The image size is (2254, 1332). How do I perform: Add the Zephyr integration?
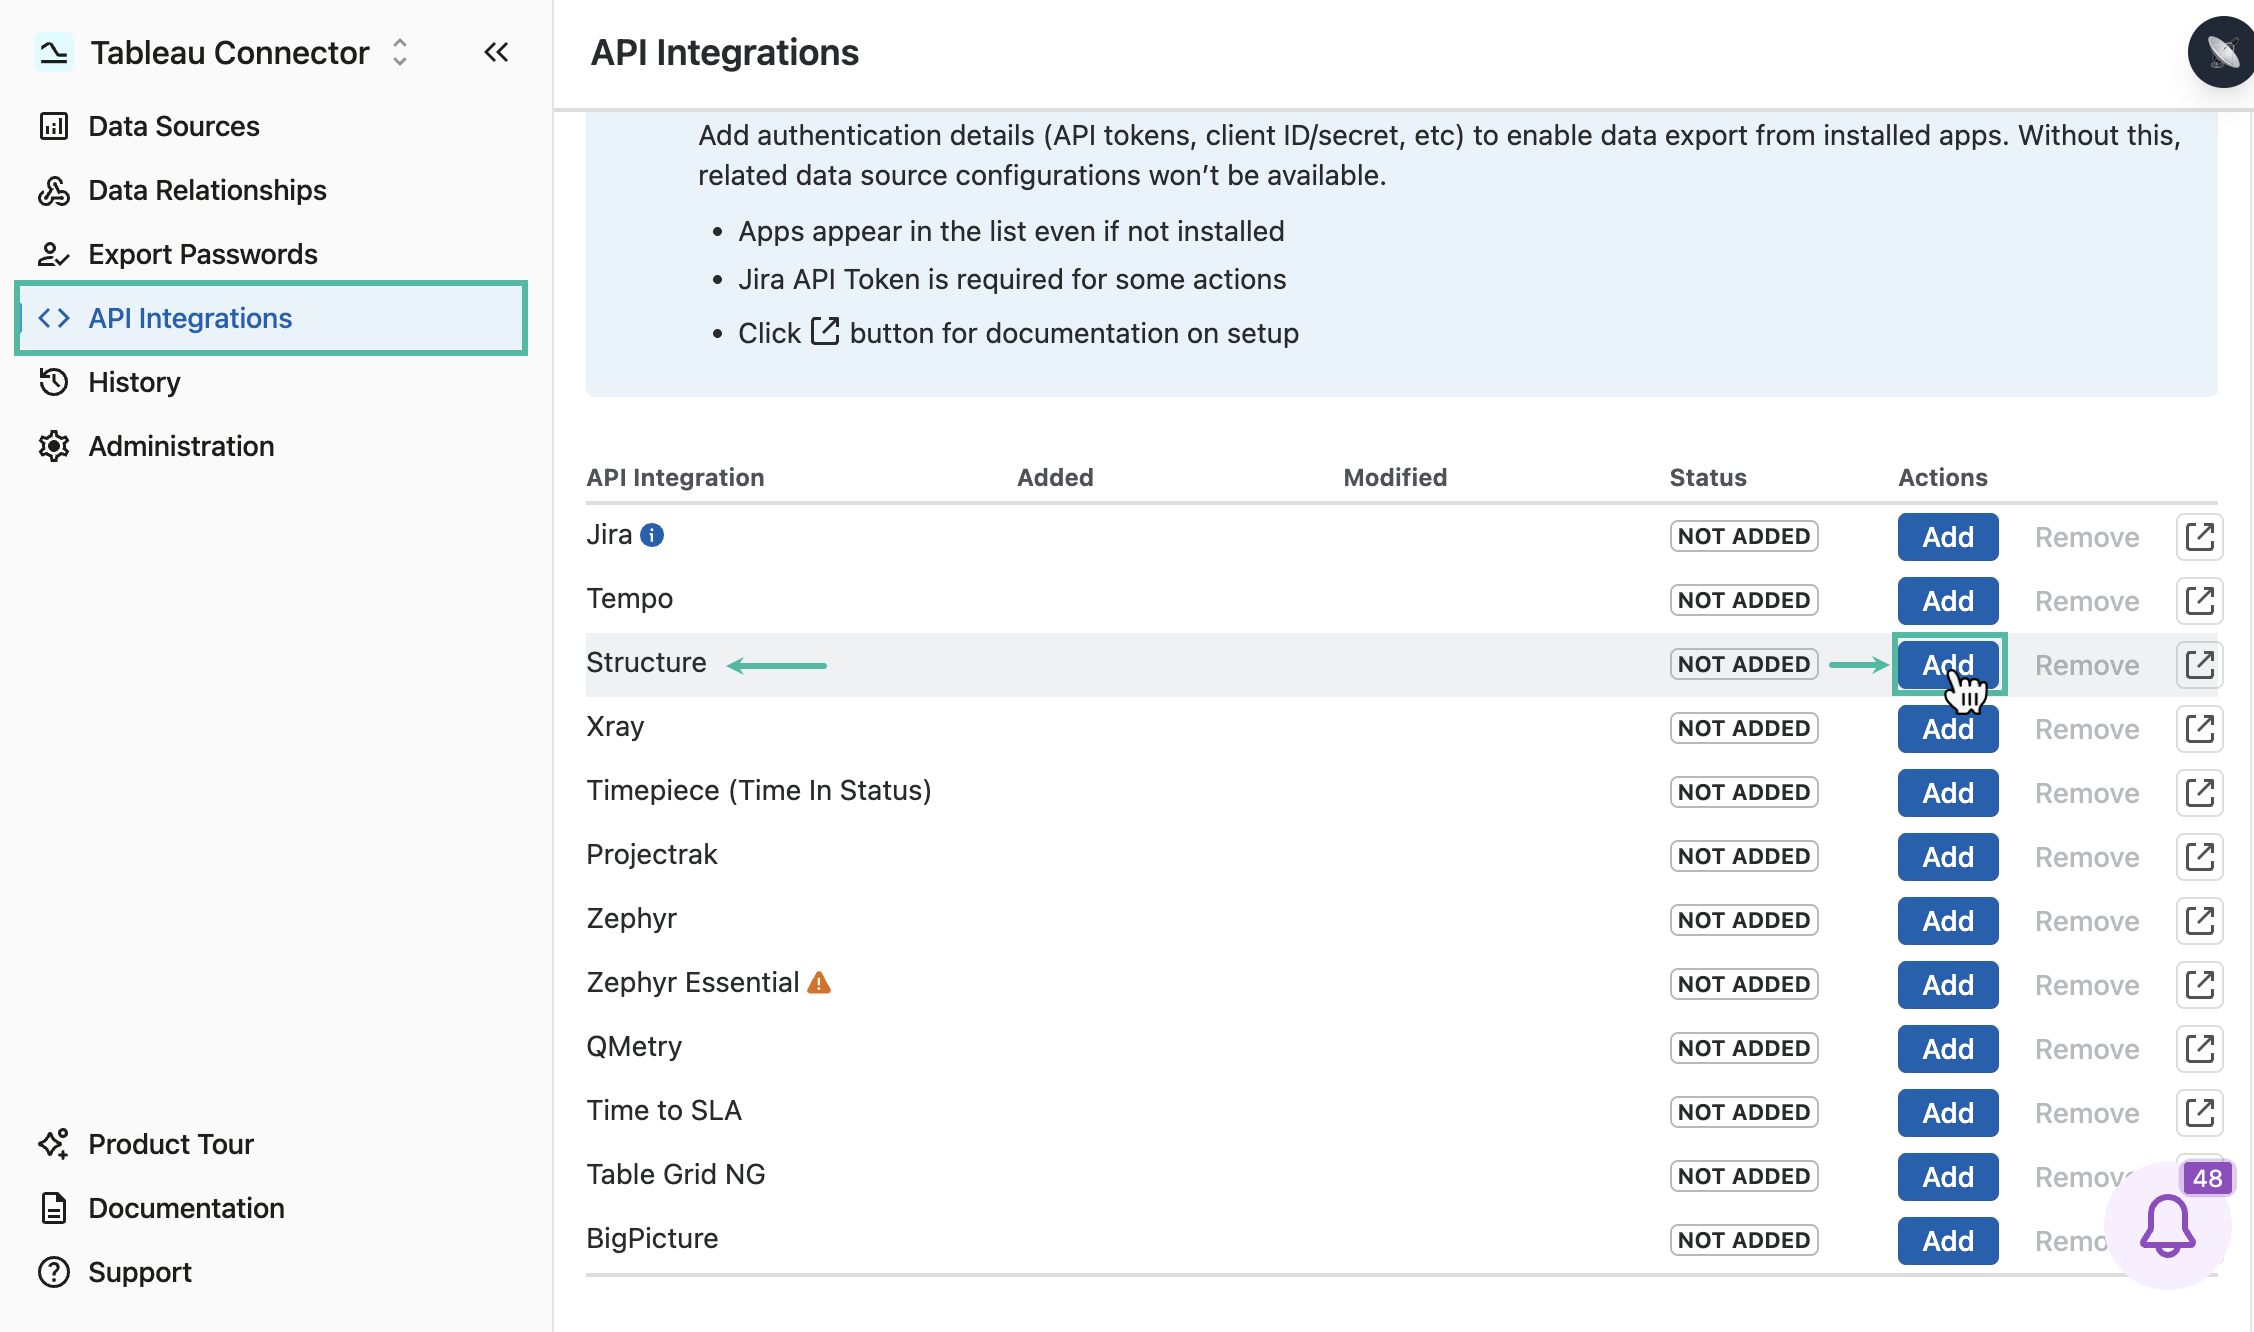[x=1948, y=921]
